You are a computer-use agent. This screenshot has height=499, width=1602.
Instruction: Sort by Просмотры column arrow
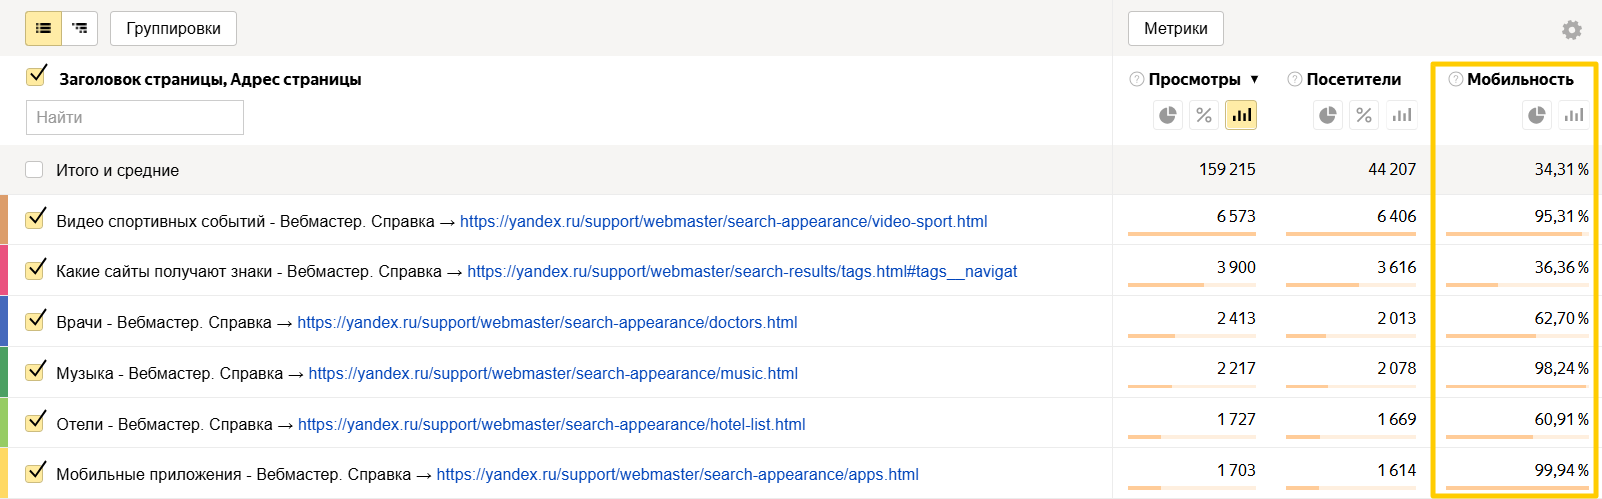pos(1254,80)
